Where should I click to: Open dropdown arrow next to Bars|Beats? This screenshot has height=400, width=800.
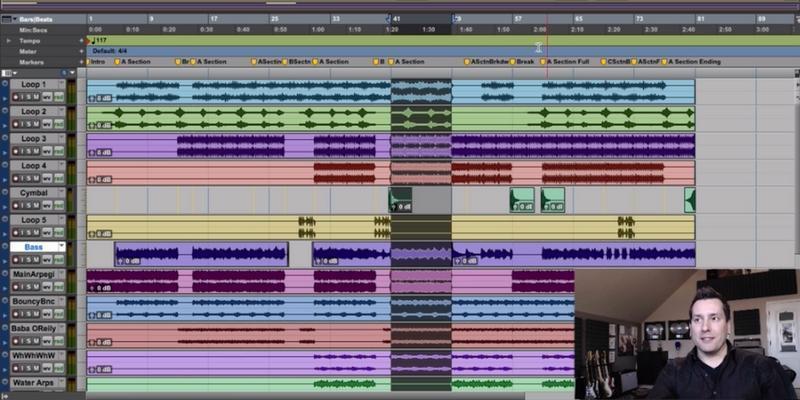[15, 19]
